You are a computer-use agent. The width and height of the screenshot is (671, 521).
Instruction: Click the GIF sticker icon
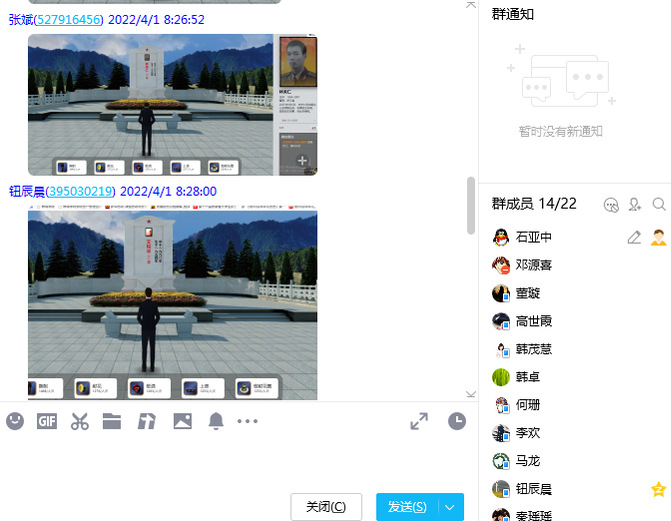47,421
